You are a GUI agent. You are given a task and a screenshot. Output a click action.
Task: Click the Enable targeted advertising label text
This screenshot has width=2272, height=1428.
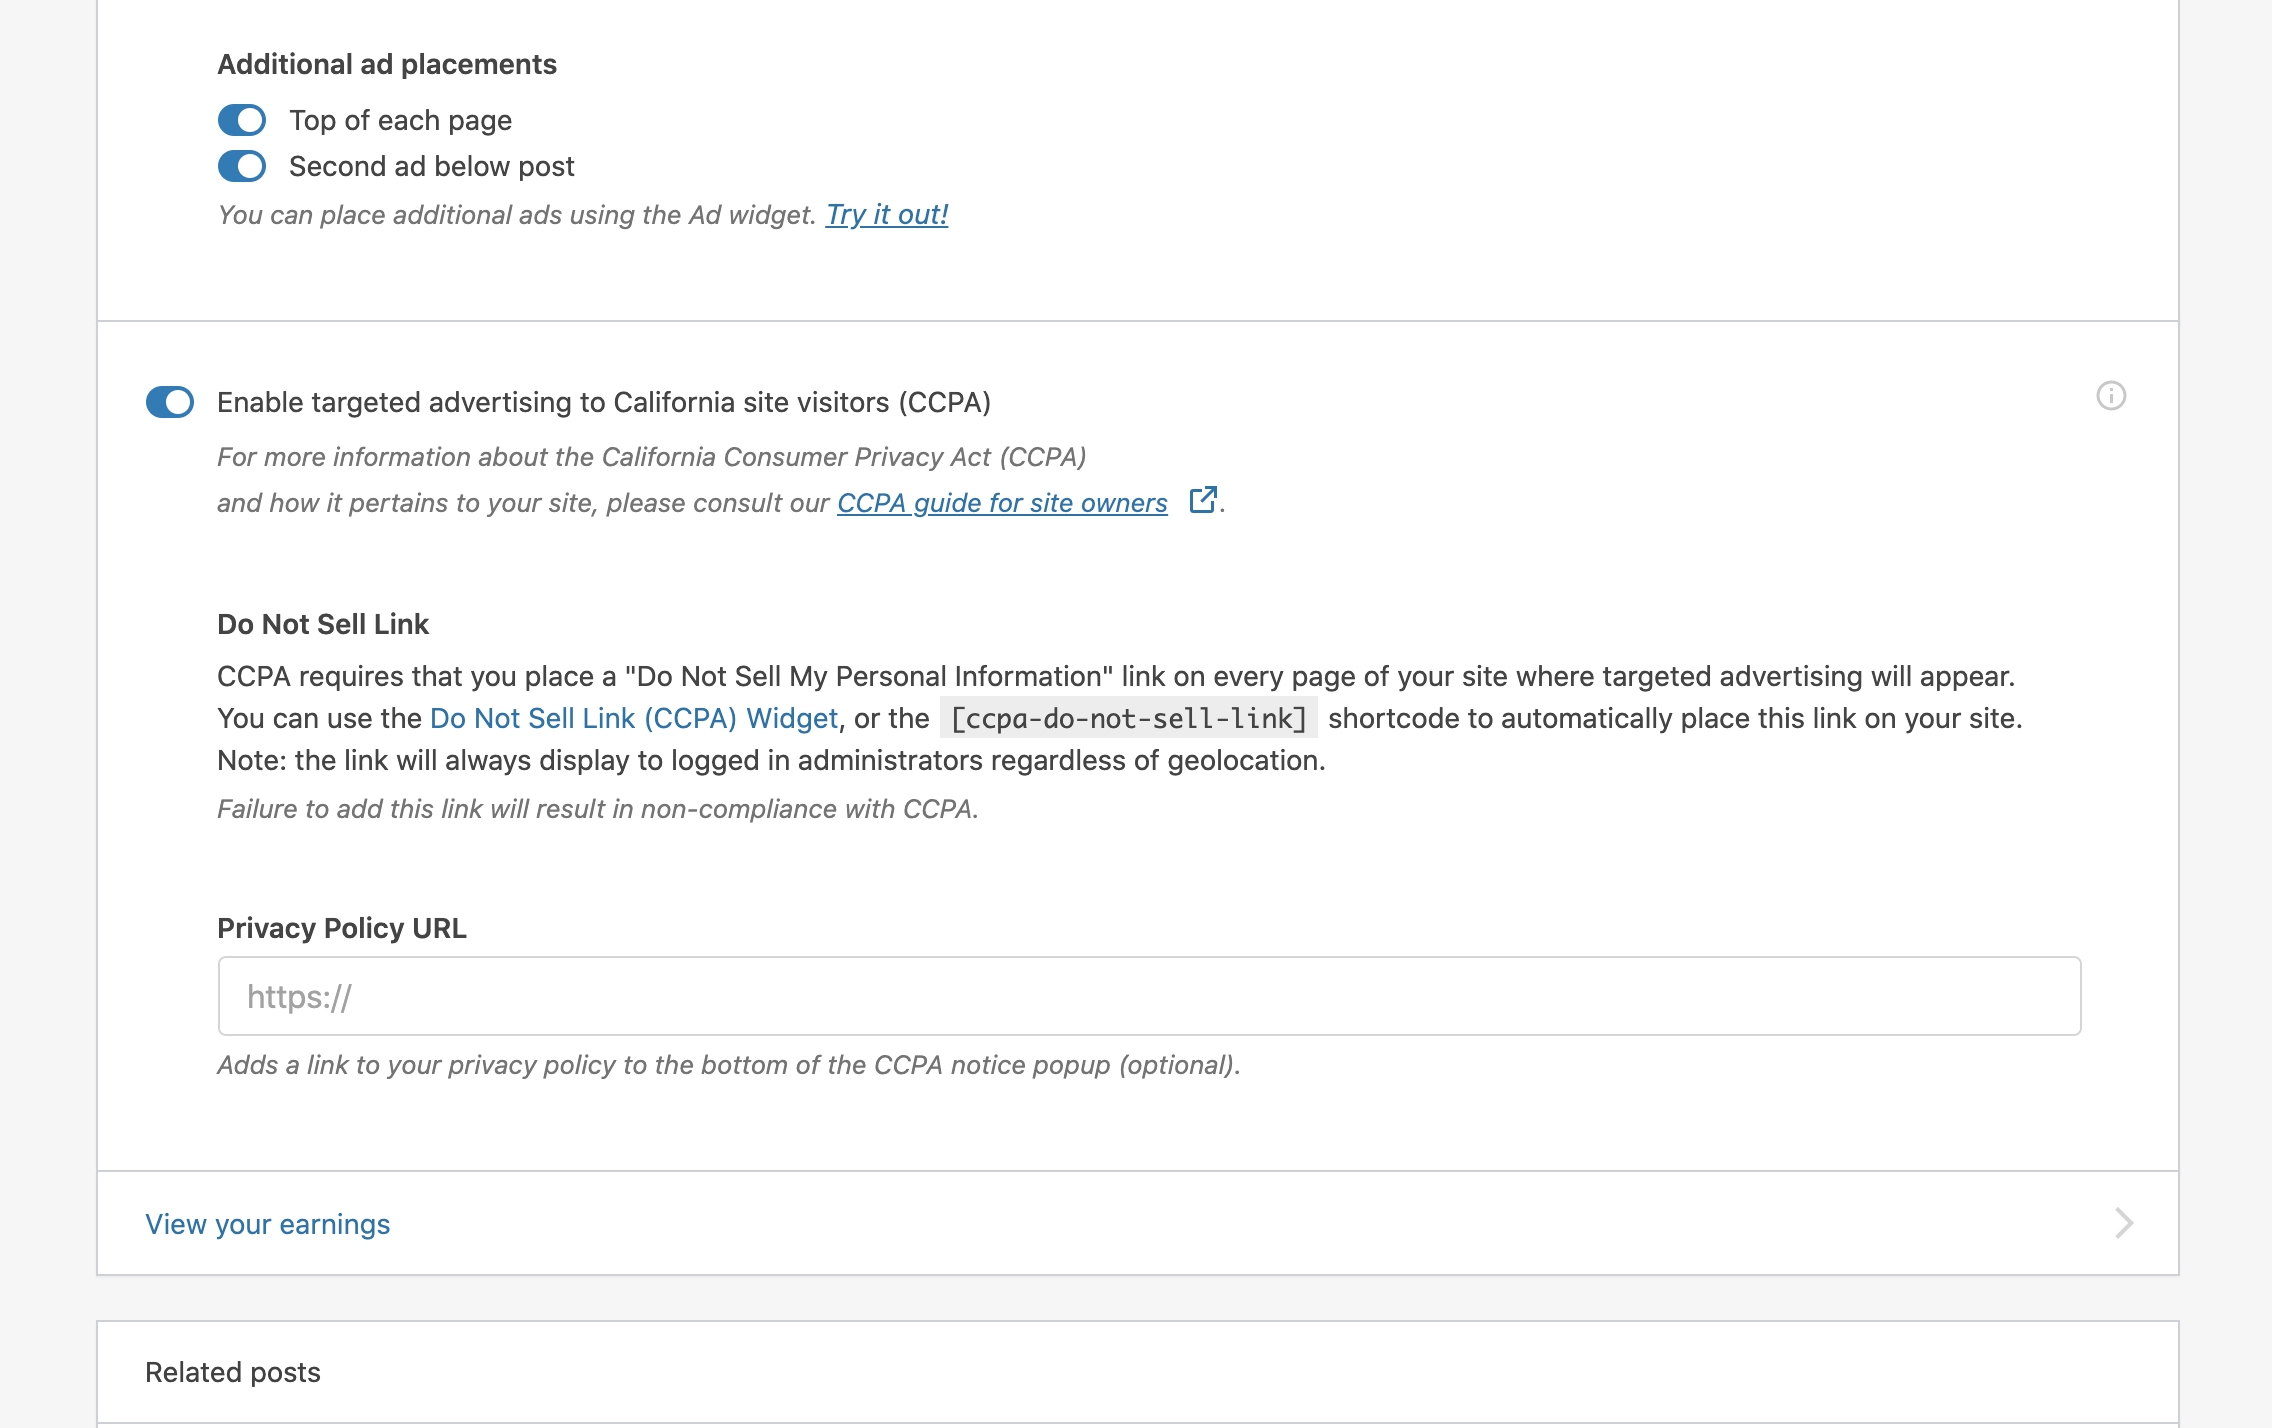pyautogui.click(x=604, y=402)
